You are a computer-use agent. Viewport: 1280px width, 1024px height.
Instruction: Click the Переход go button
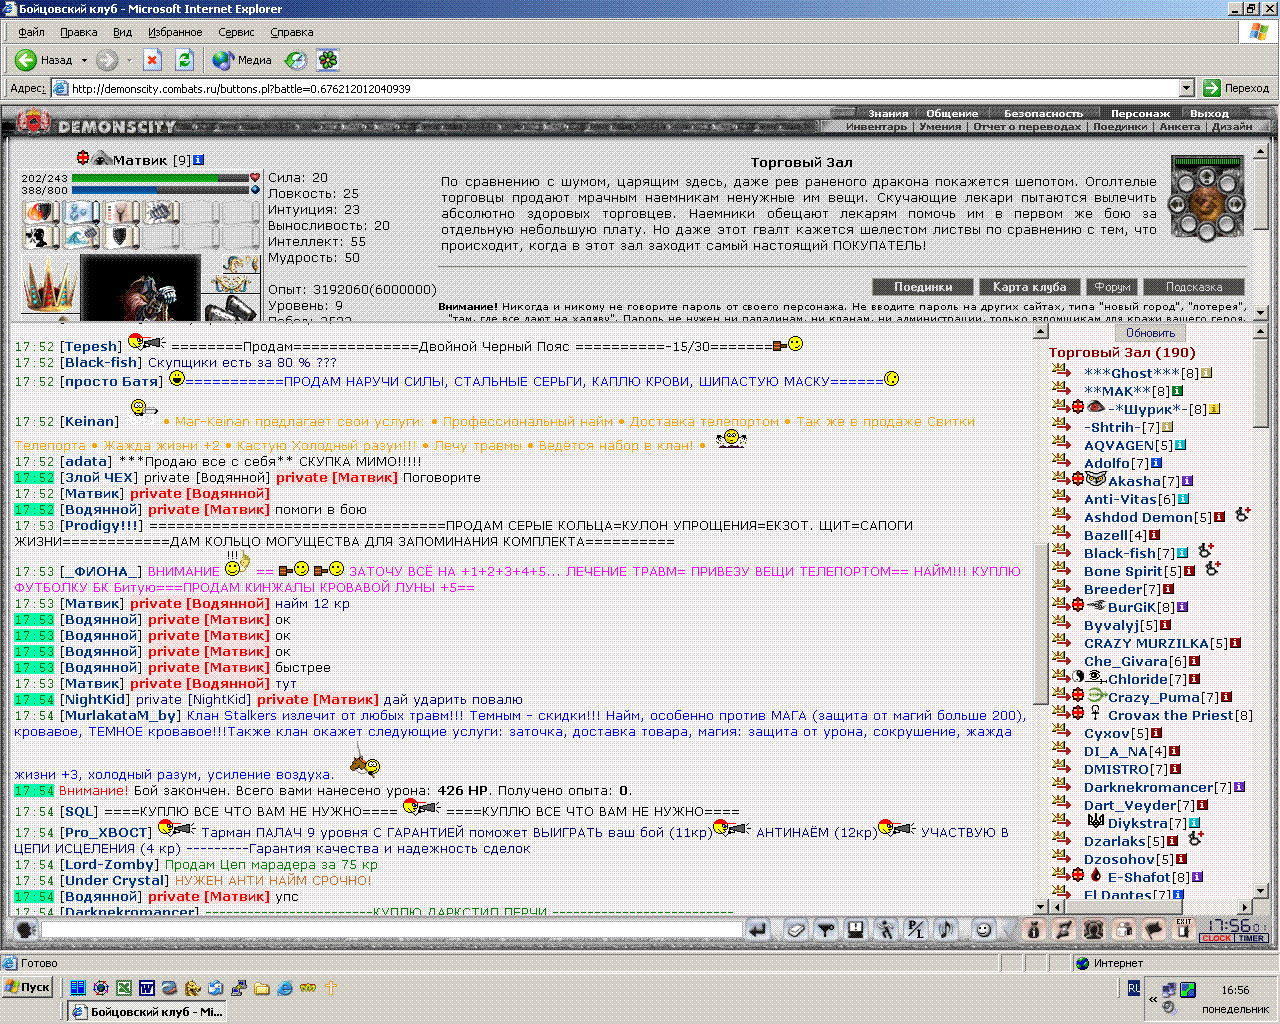pos(1236,88)
